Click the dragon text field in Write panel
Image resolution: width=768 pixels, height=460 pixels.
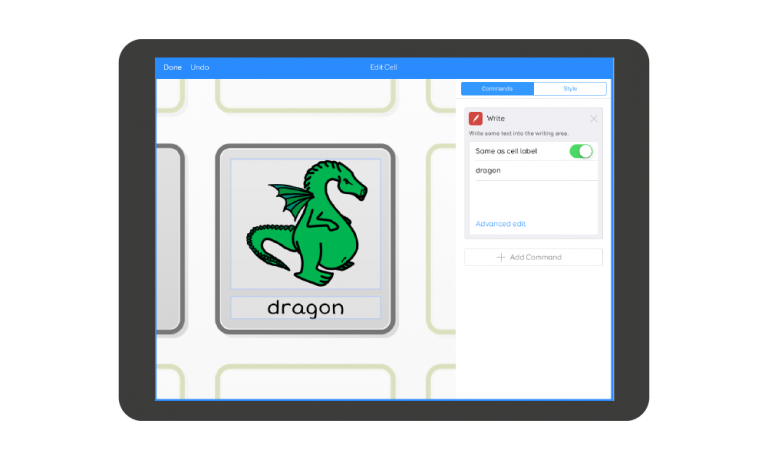tap(533, 171)
